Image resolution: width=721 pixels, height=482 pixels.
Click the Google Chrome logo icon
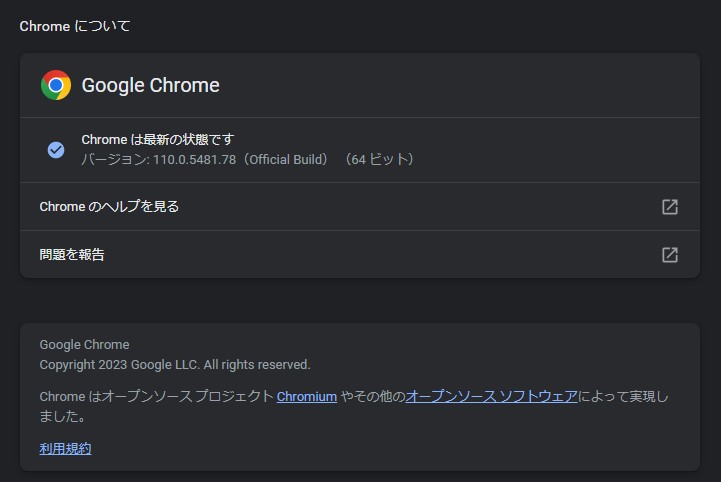tap(56, 85)
